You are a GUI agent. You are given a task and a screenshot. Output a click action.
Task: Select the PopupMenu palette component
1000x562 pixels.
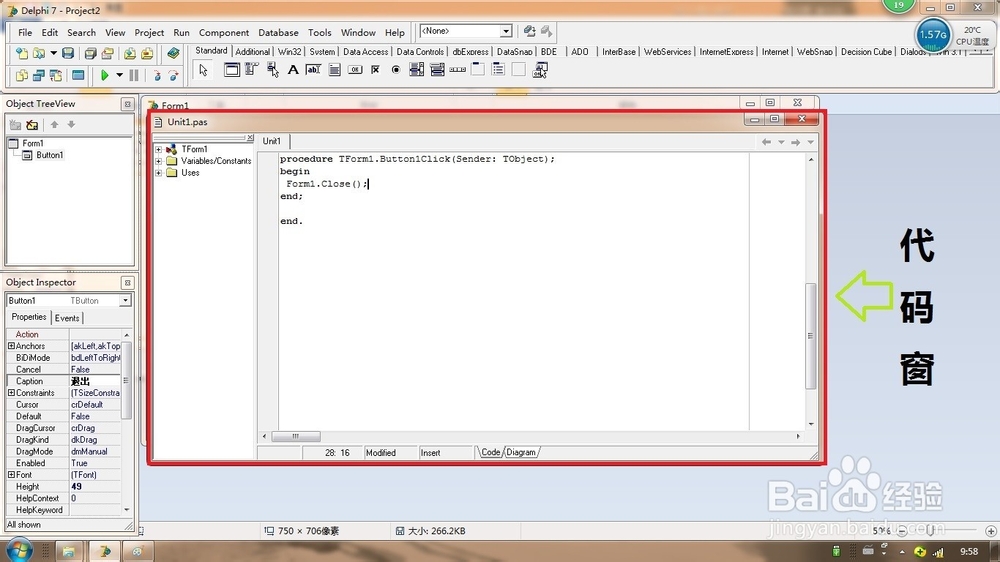[272, 70]
